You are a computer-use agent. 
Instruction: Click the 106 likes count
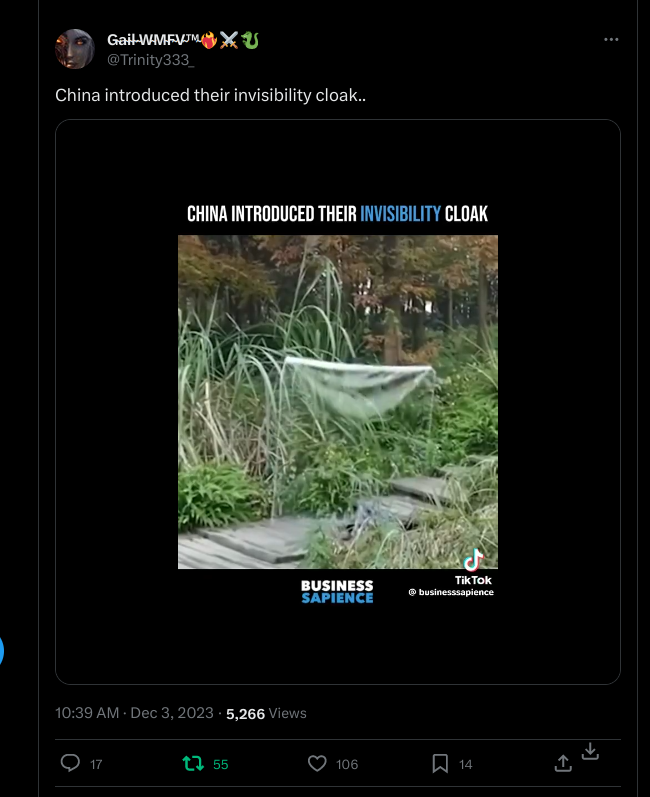pos(347,764)
